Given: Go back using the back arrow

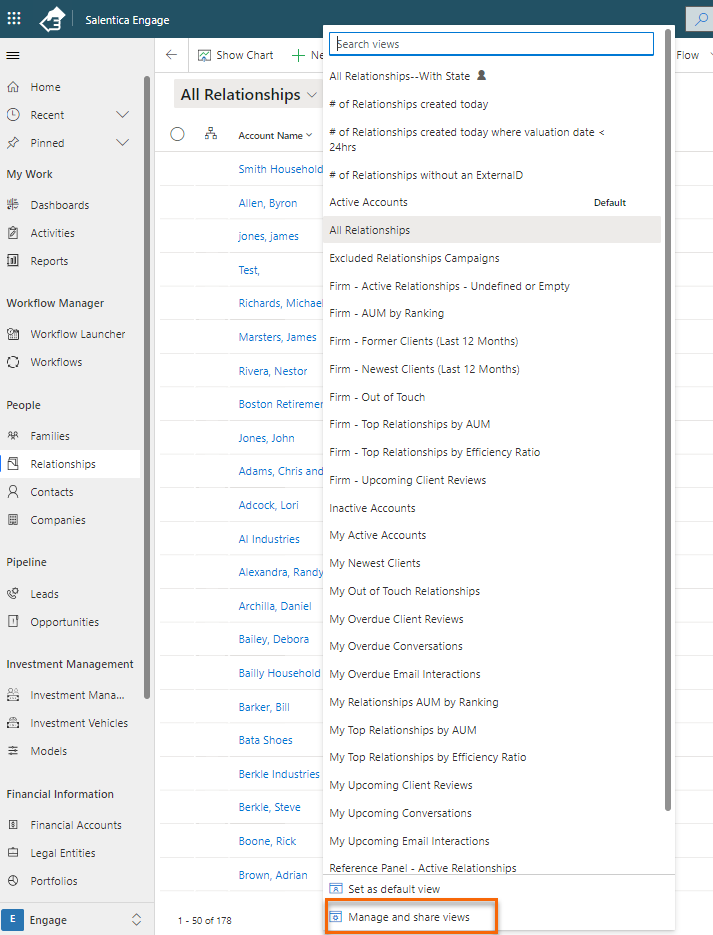Looking at the screenshot, I should [172, 55].
